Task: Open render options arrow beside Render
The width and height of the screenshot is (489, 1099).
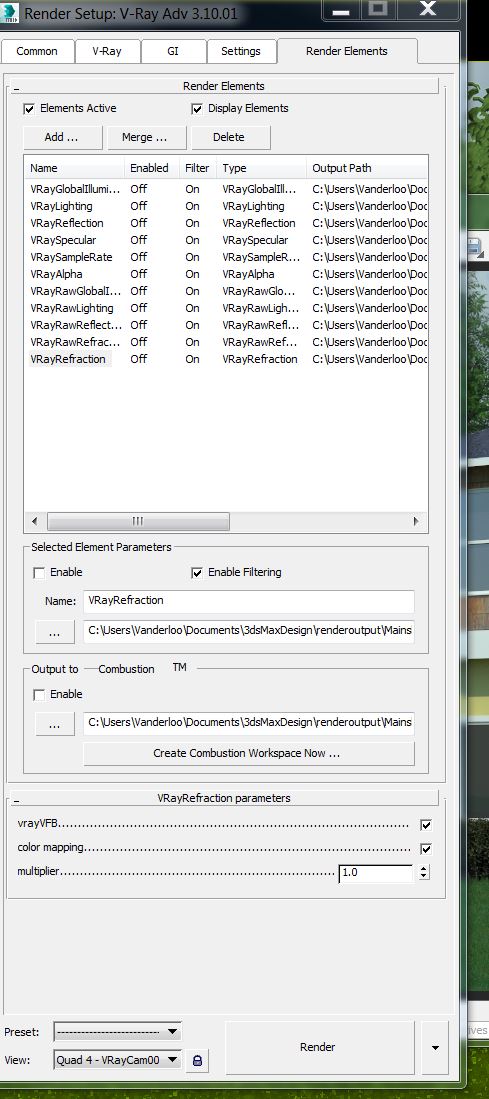Action: [x=435, y=1048]
